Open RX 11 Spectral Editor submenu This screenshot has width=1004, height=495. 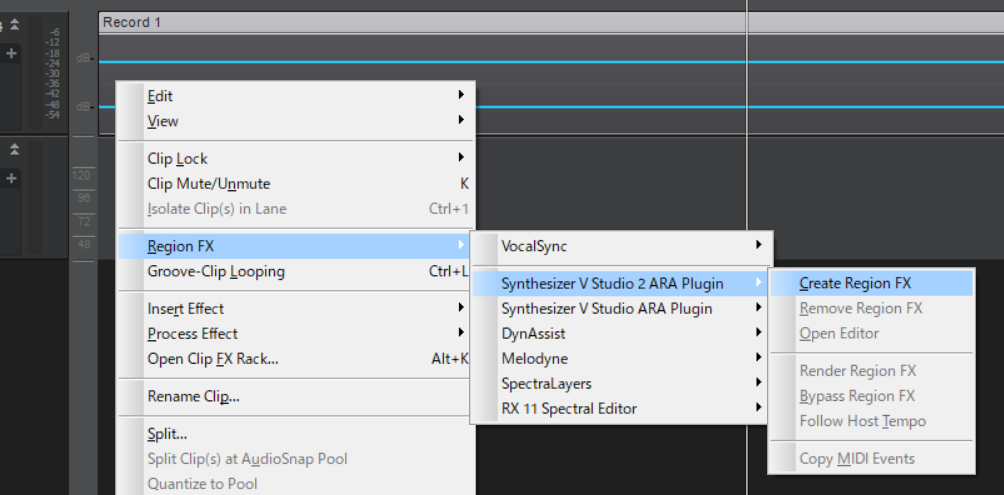click(620, 409)
